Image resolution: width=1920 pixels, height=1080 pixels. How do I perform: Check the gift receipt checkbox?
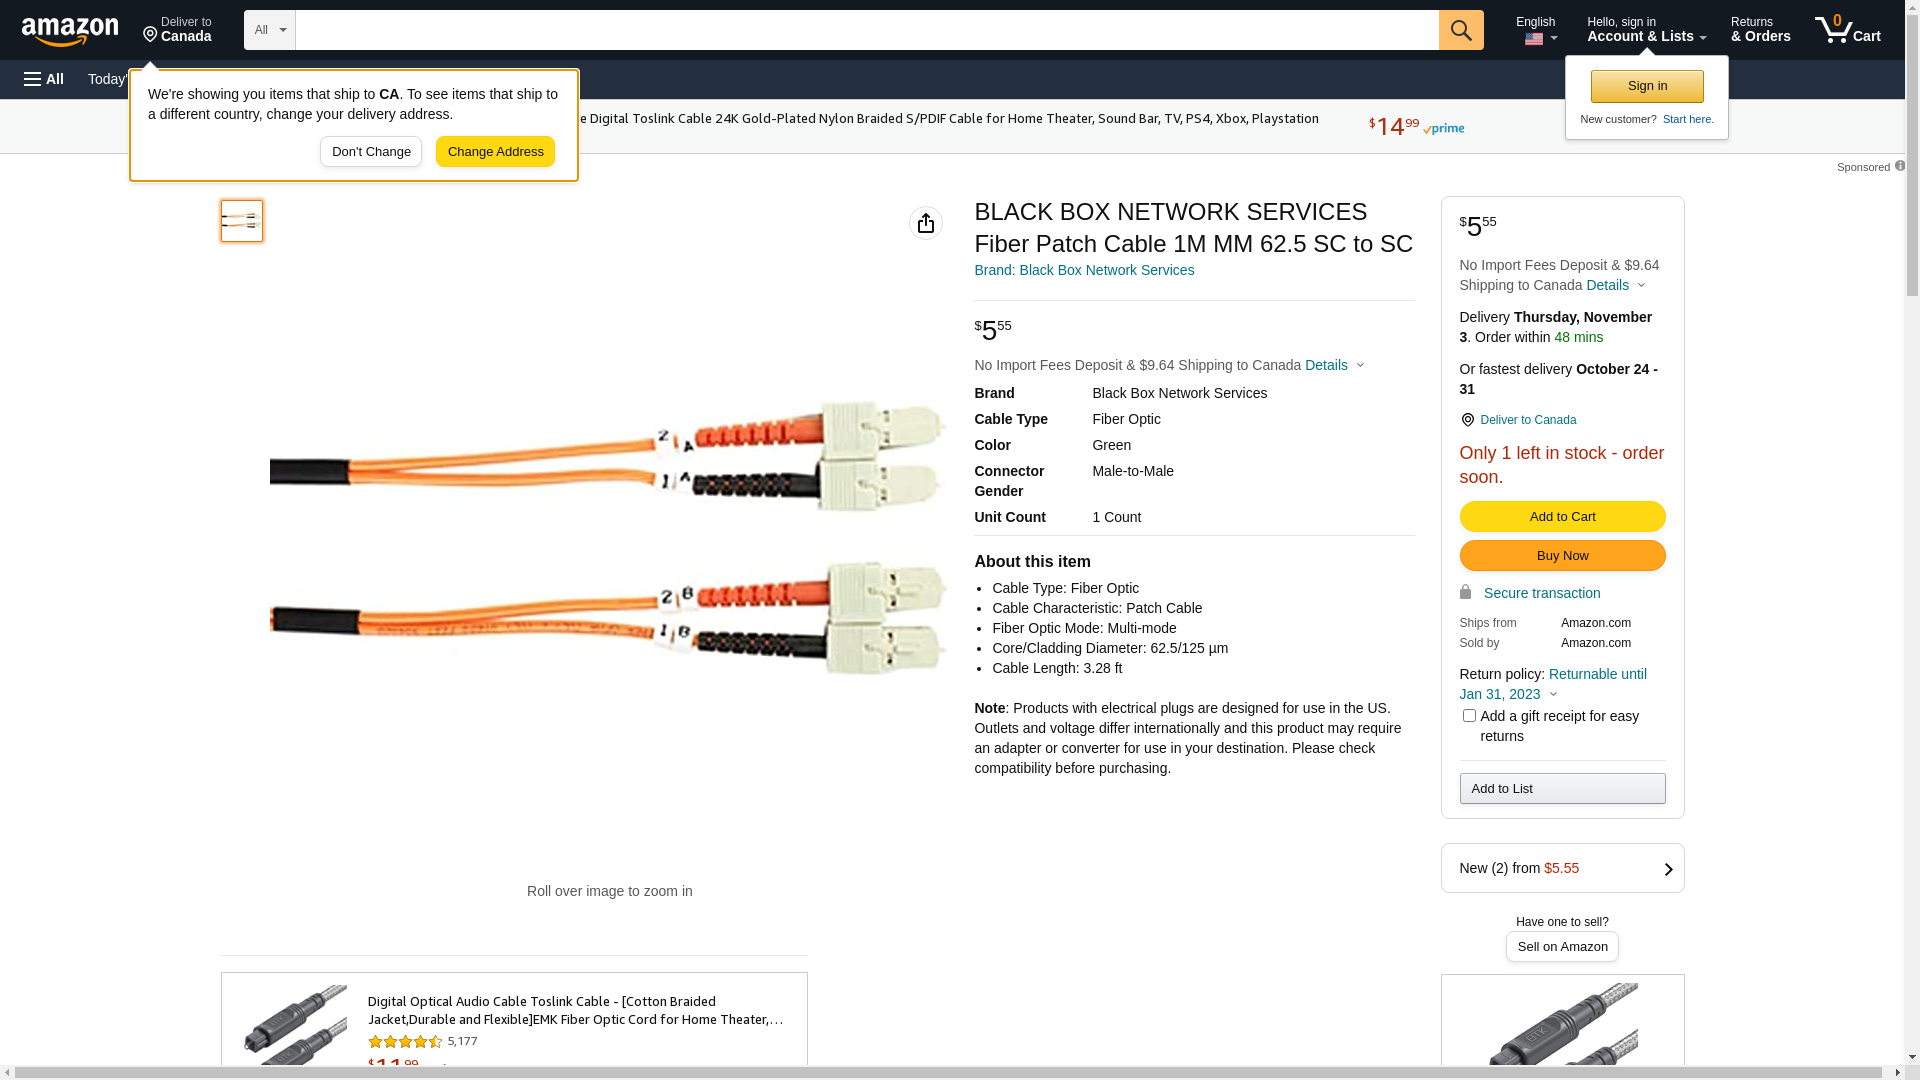[x=1469, y=716]
